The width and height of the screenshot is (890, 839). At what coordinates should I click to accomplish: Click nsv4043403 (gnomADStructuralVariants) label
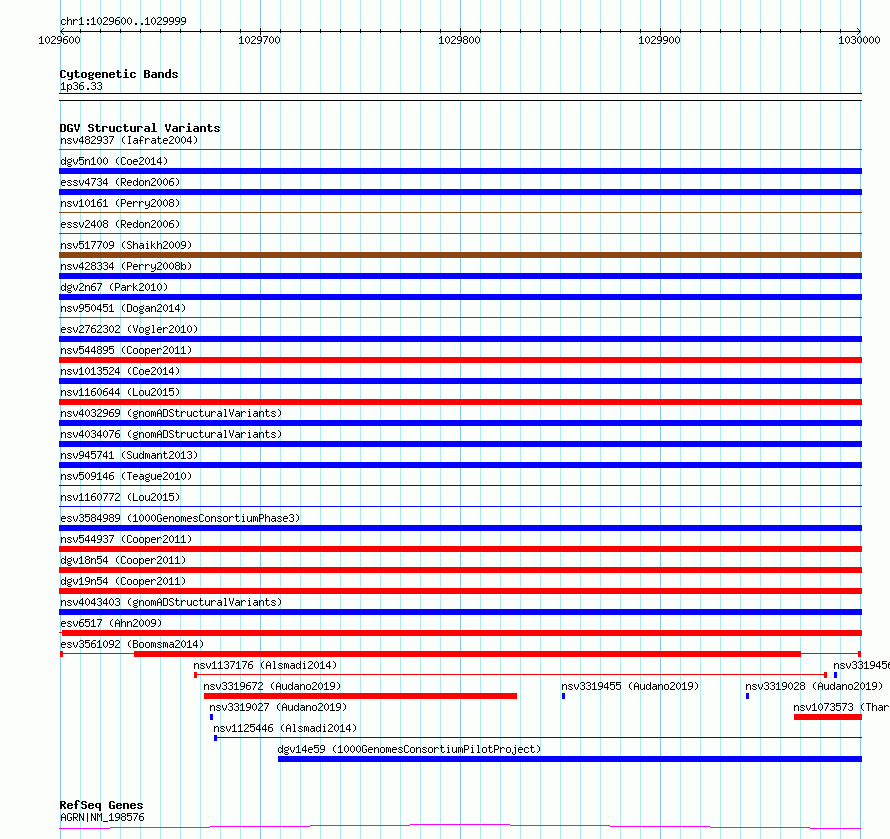(171, 602)
